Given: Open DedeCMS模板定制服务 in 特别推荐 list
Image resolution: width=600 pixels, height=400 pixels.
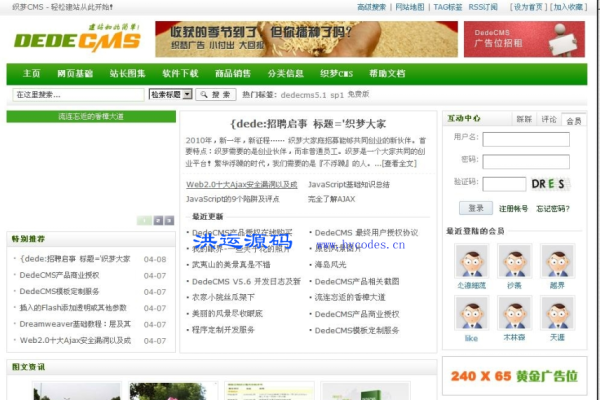Looking at the screenshot, I should (x=59, y=292).
